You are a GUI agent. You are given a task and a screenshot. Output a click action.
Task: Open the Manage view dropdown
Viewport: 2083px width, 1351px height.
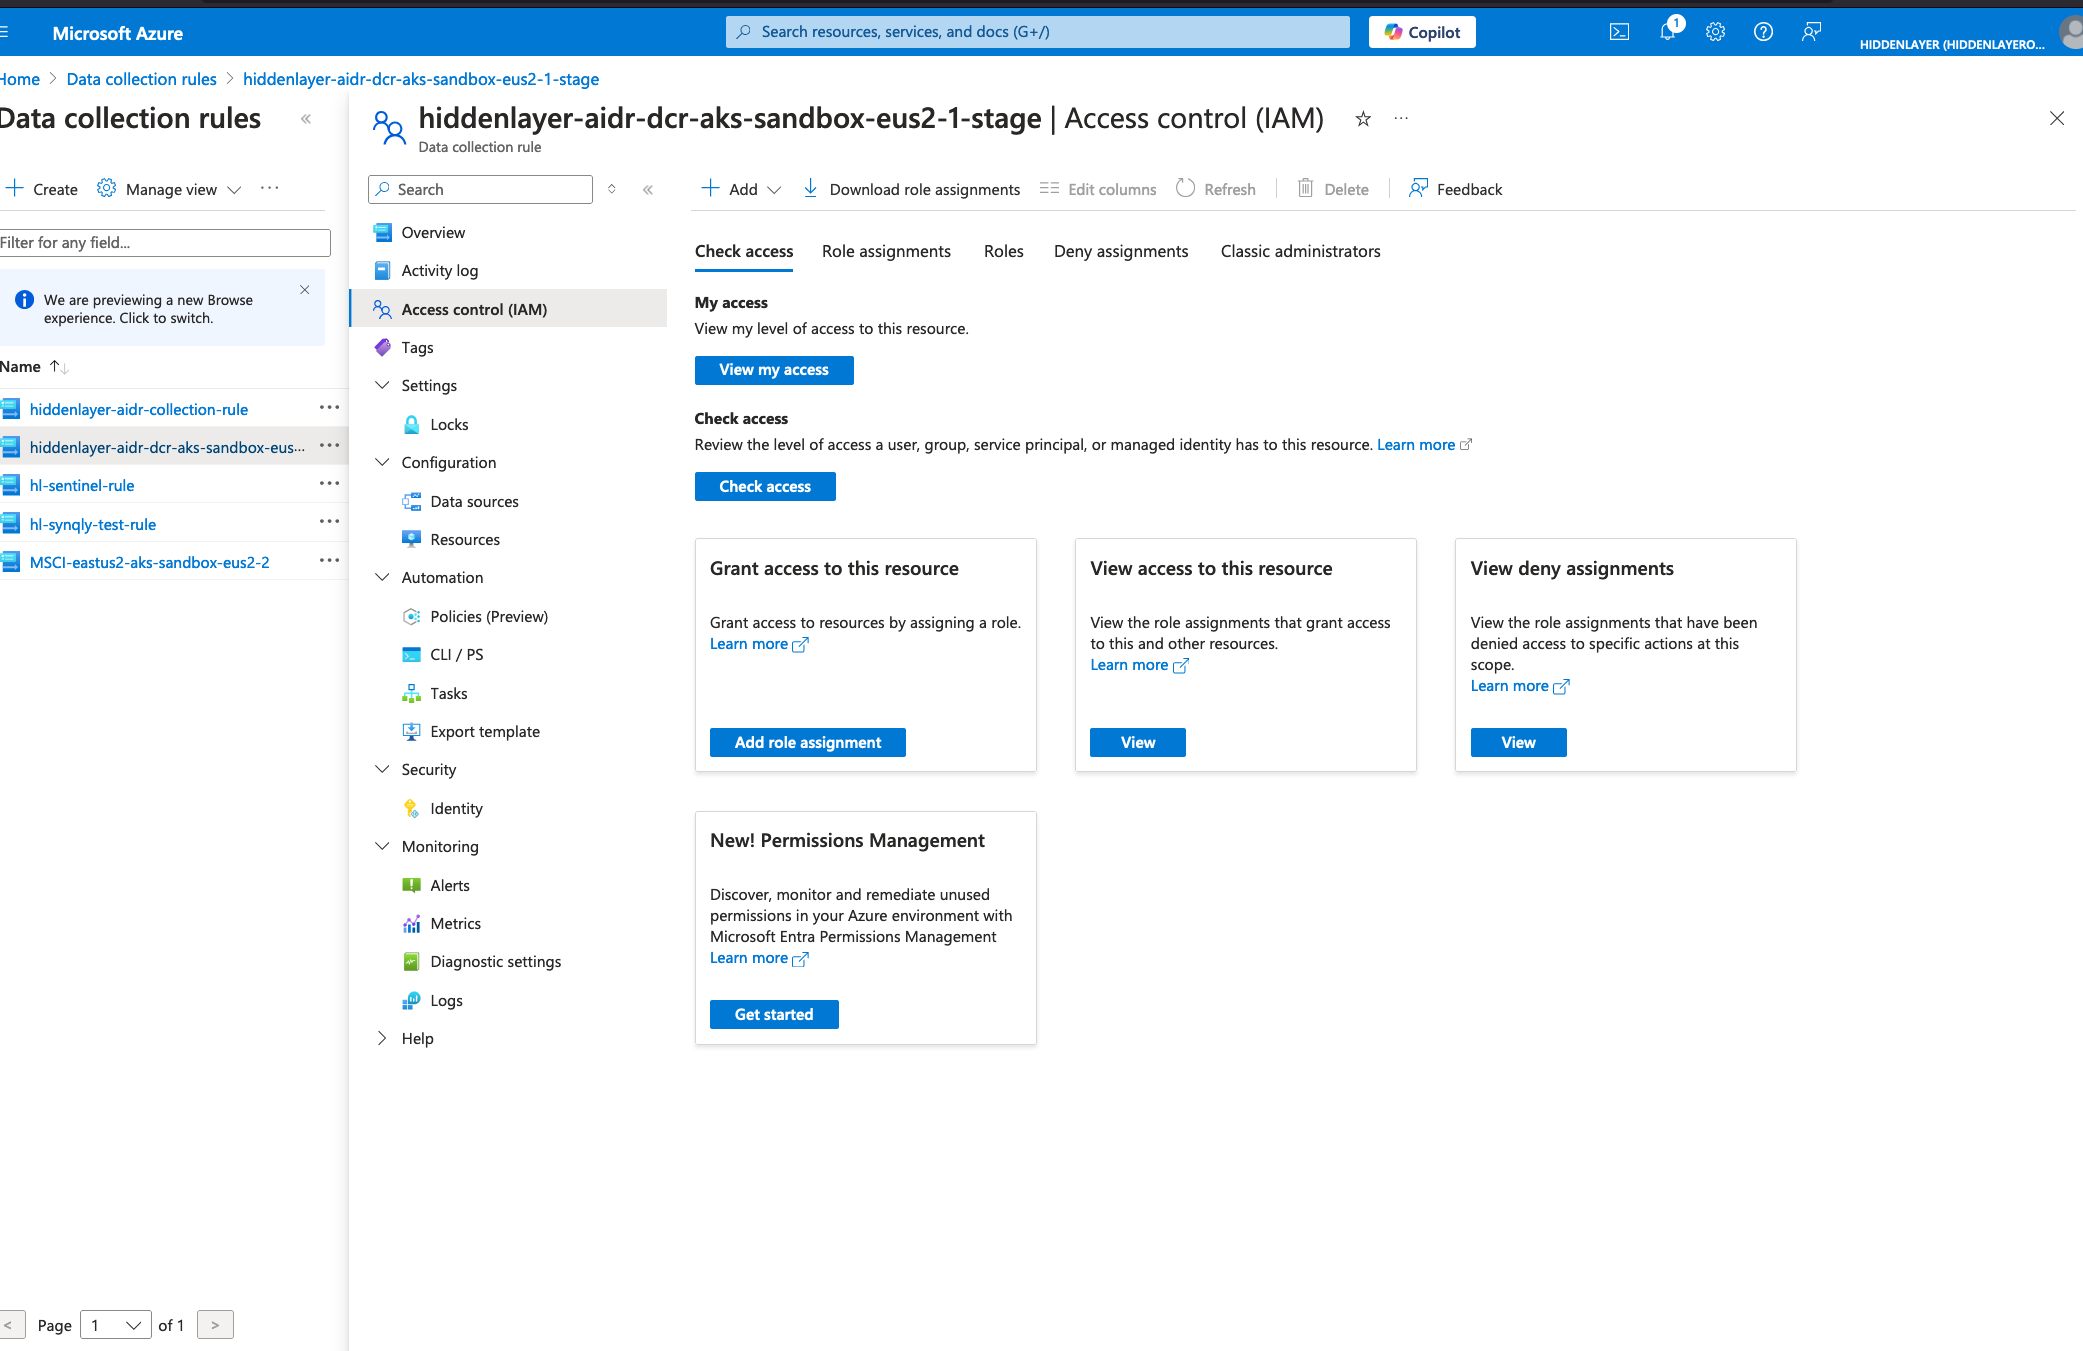pos(171,189)
